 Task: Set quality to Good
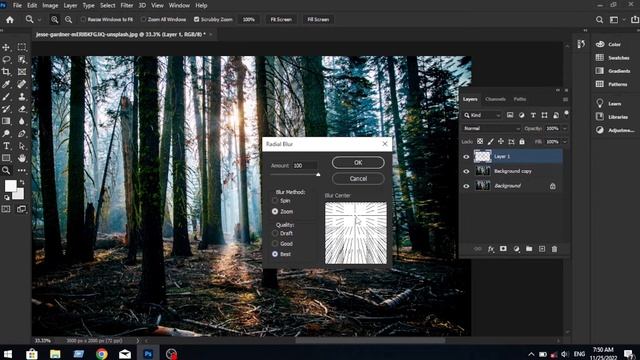click(x=275, y=243)
